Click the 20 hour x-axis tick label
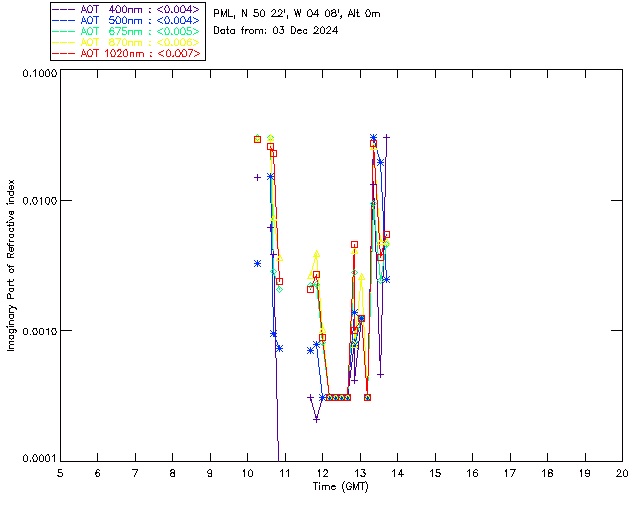640x512 pixels. (622, 473)
